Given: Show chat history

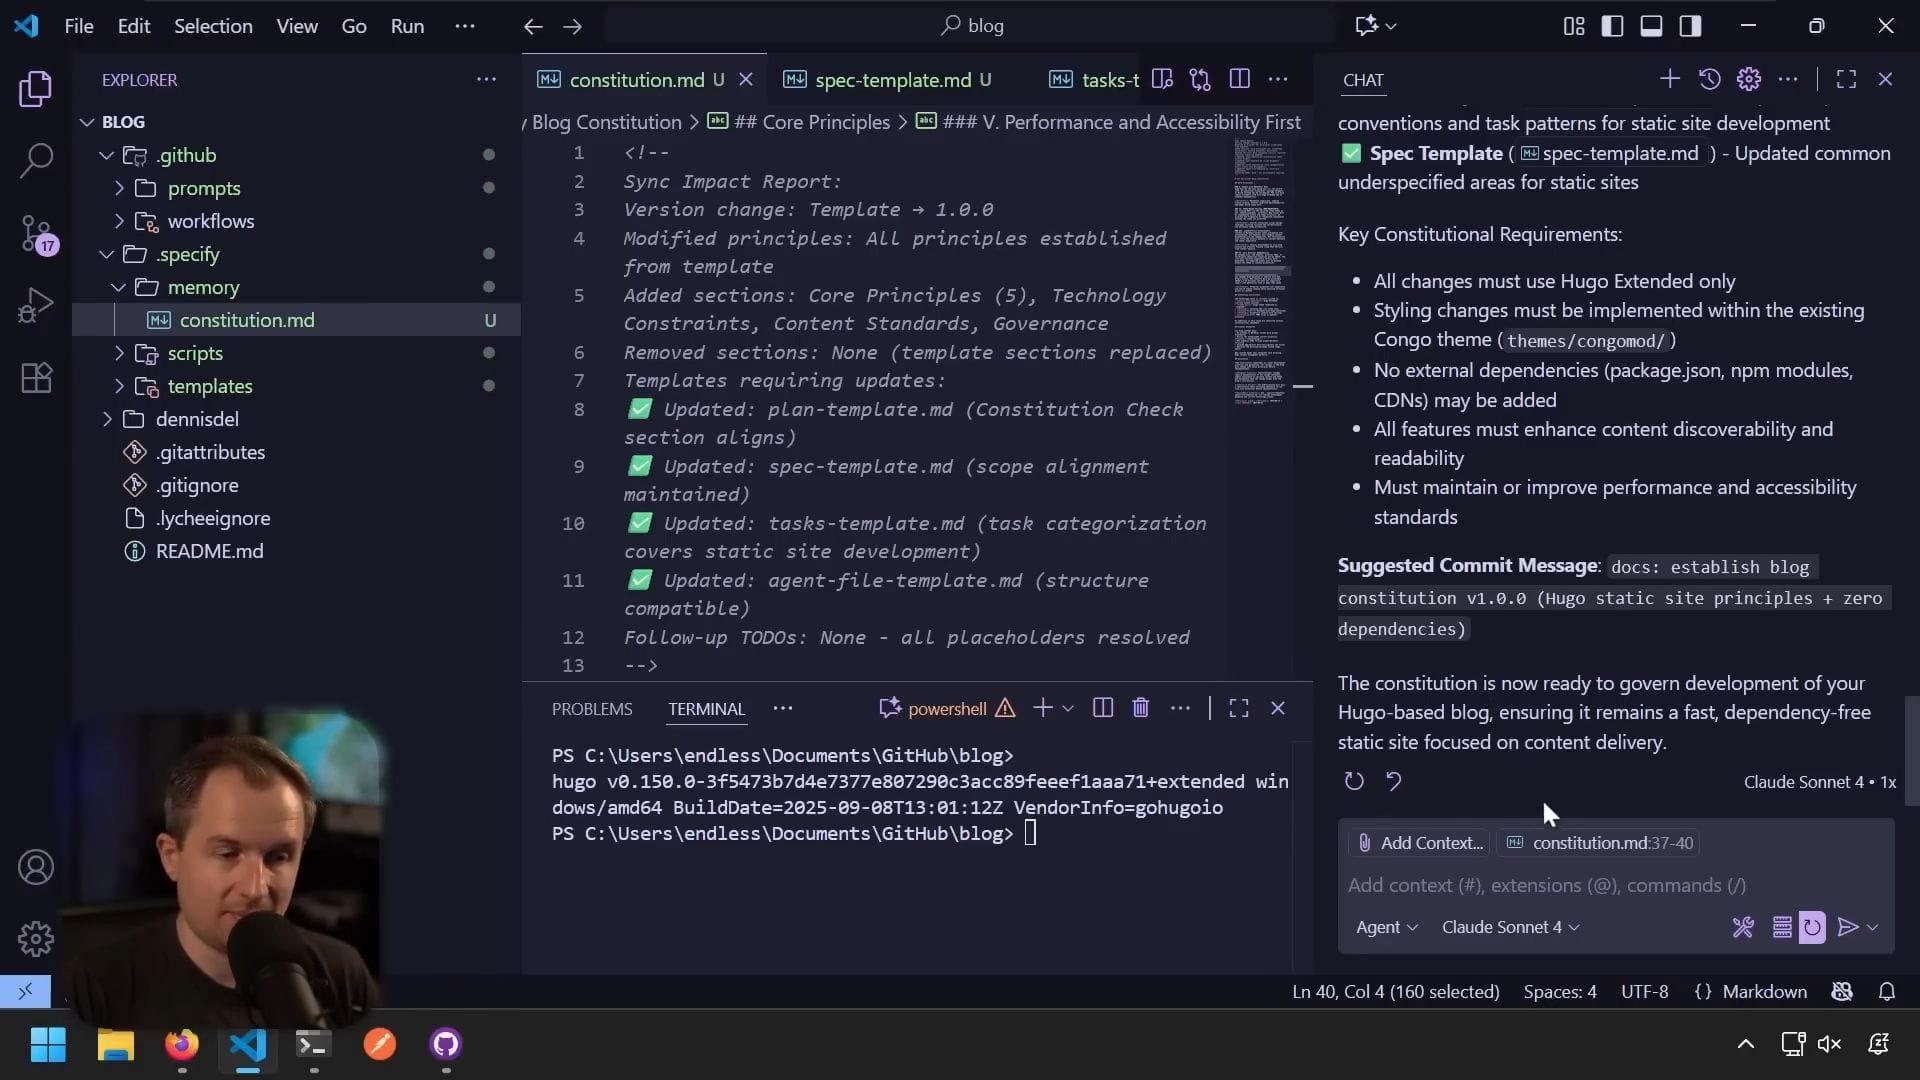Looking at the screenshot, I should pyautogui.click(x=1709, y=79).
